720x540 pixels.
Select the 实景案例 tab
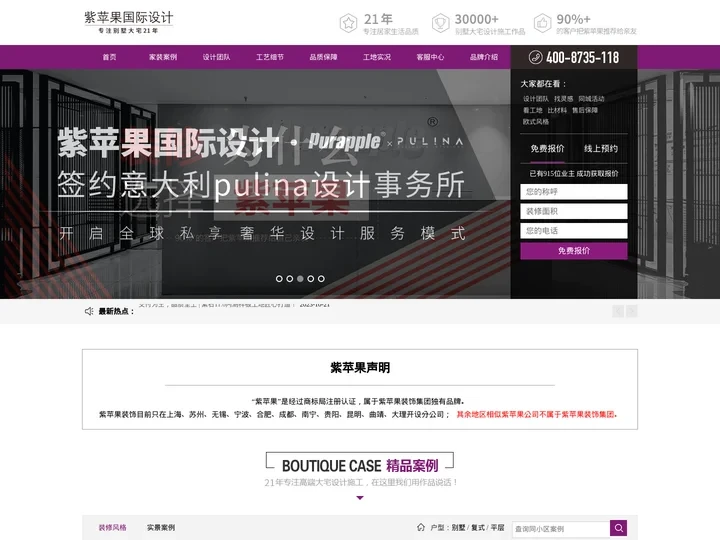(161, 528)
